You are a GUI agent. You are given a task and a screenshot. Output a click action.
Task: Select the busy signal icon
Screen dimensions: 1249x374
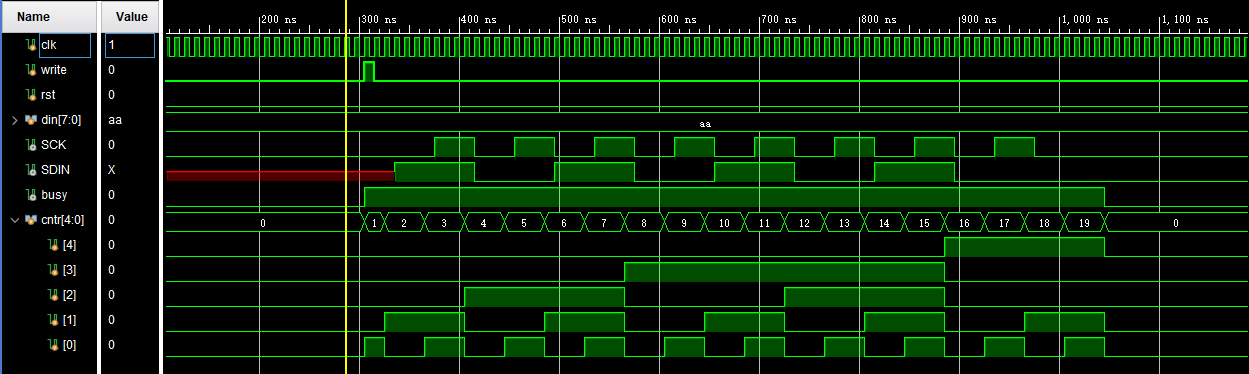click(x=32, y=195)
